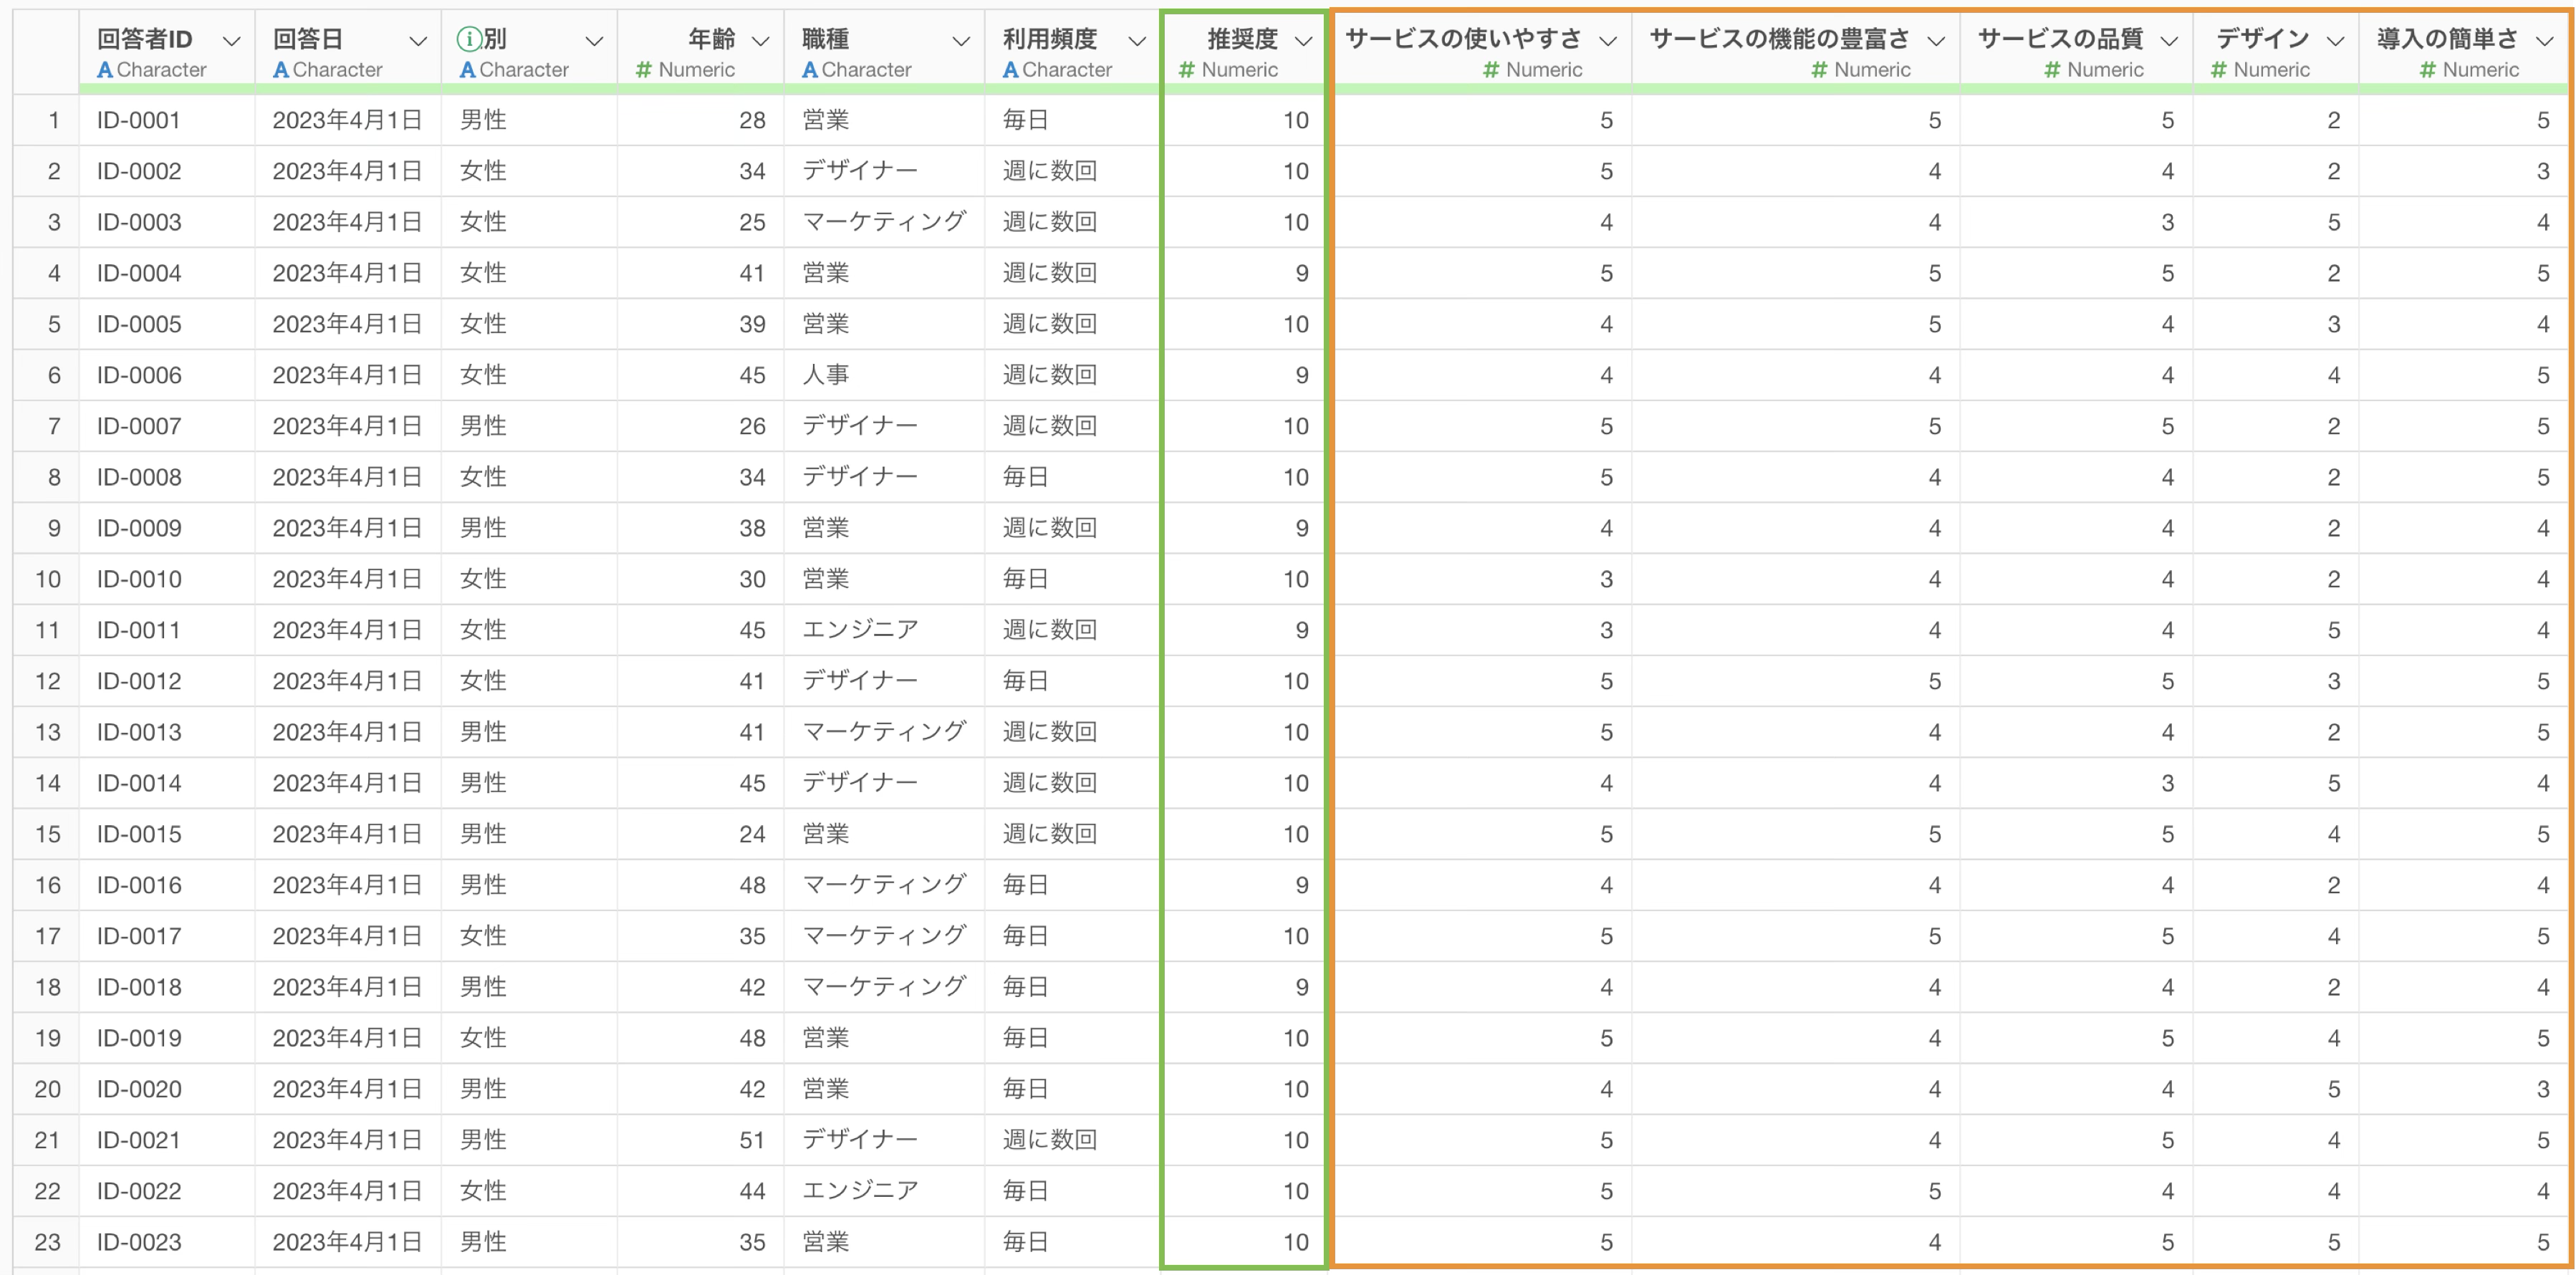
Task: Expand the 導入の簡単さ column menu
Action: tap(2544, 41)
